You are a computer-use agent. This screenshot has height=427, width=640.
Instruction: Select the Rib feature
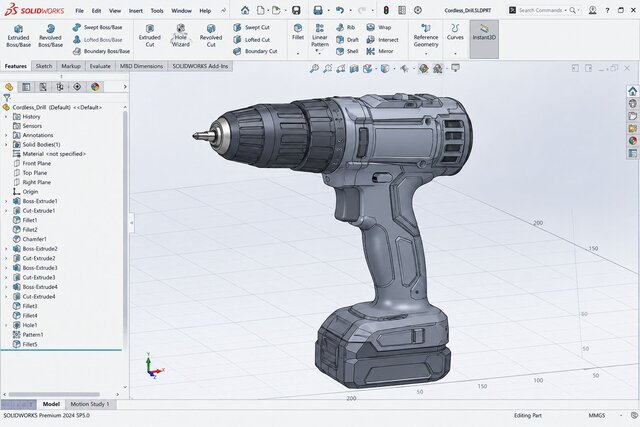pyautogui.click(x=345, y=27)
